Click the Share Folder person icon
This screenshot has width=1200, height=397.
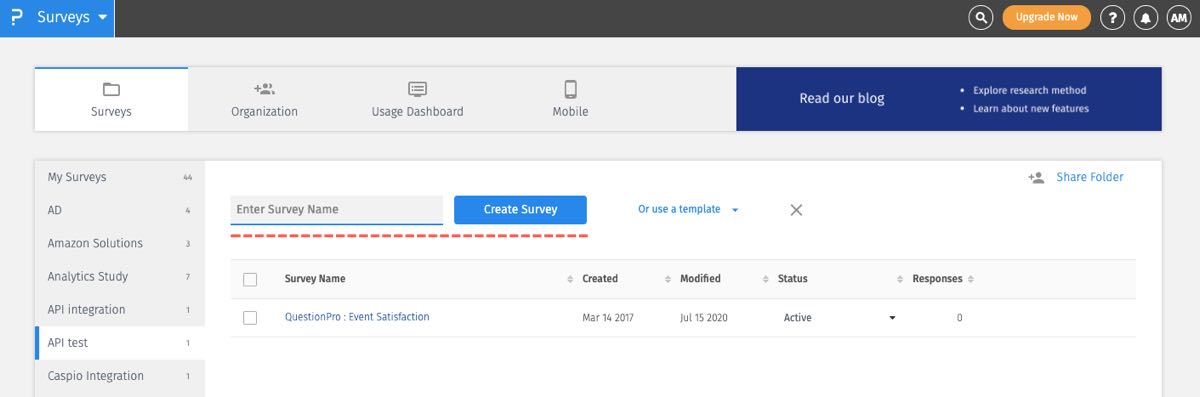(x=1036, y=177)
